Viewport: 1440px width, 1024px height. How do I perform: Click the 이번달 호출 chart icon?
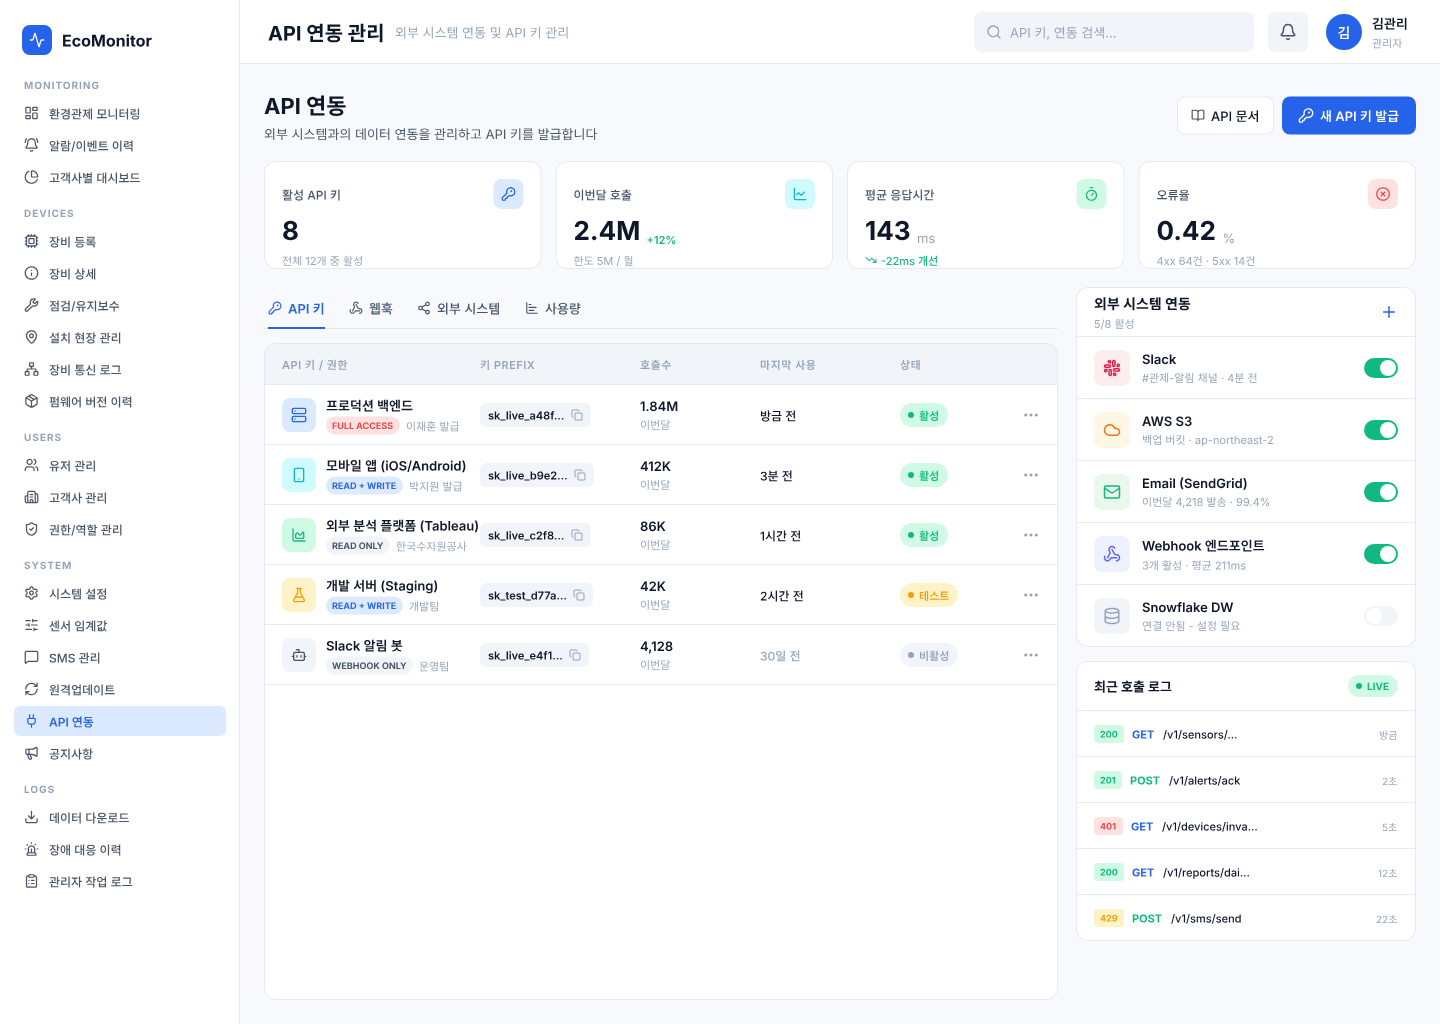(800, 194)
